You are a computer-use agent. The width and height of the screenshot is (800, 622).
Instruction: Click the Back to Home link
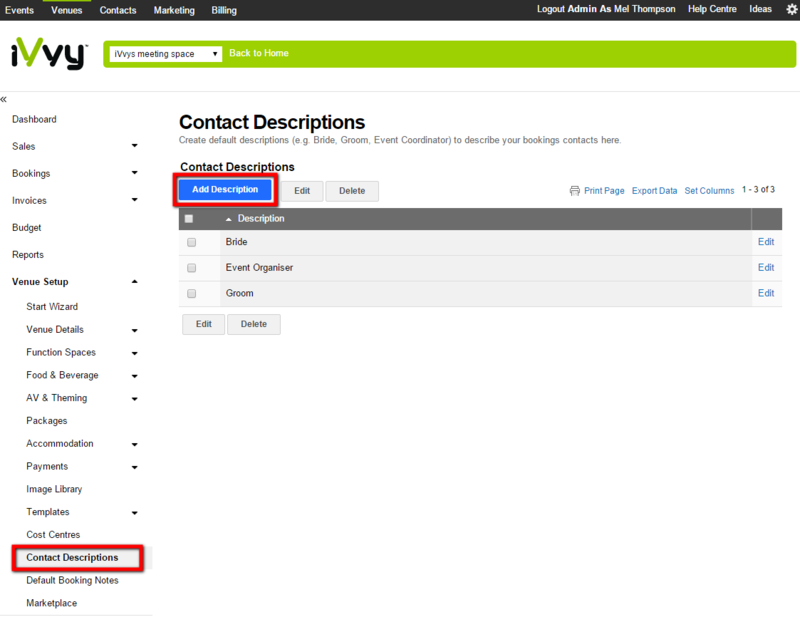[259, 53]
